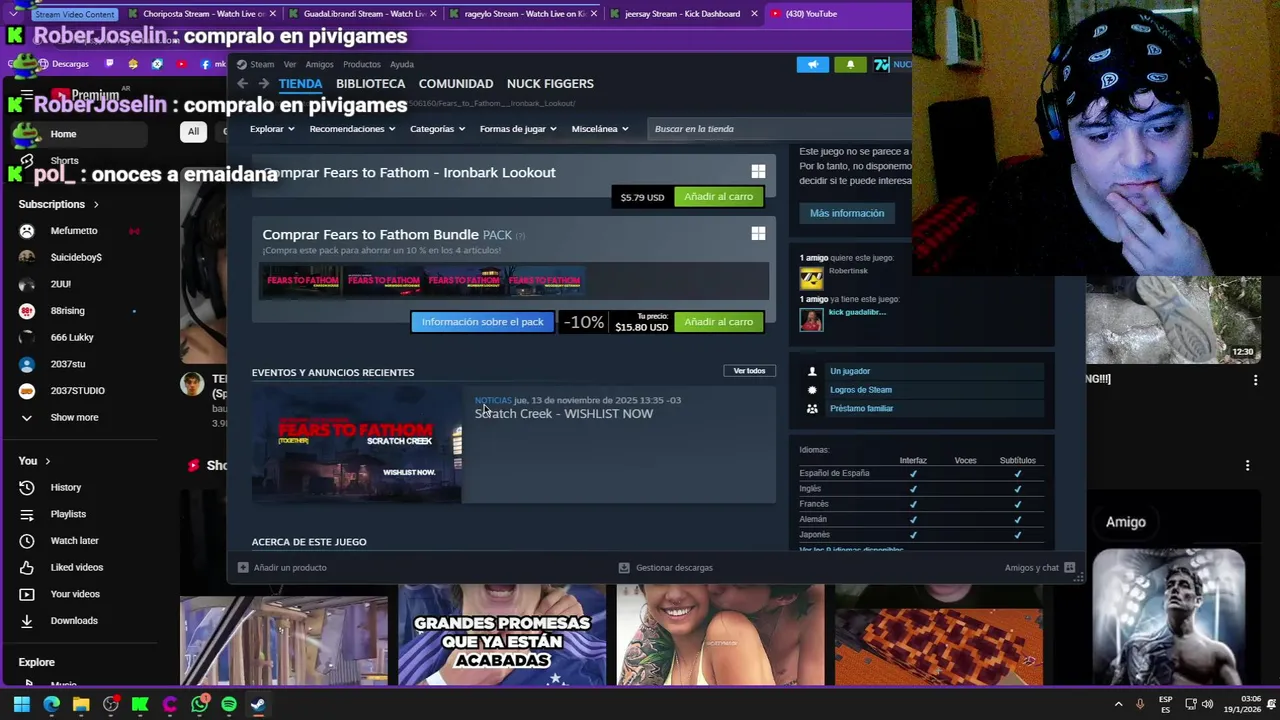This screenshot has height=720, width=1280.
Task: Open Steam notifications bell
Action: (x=850, y=64)
